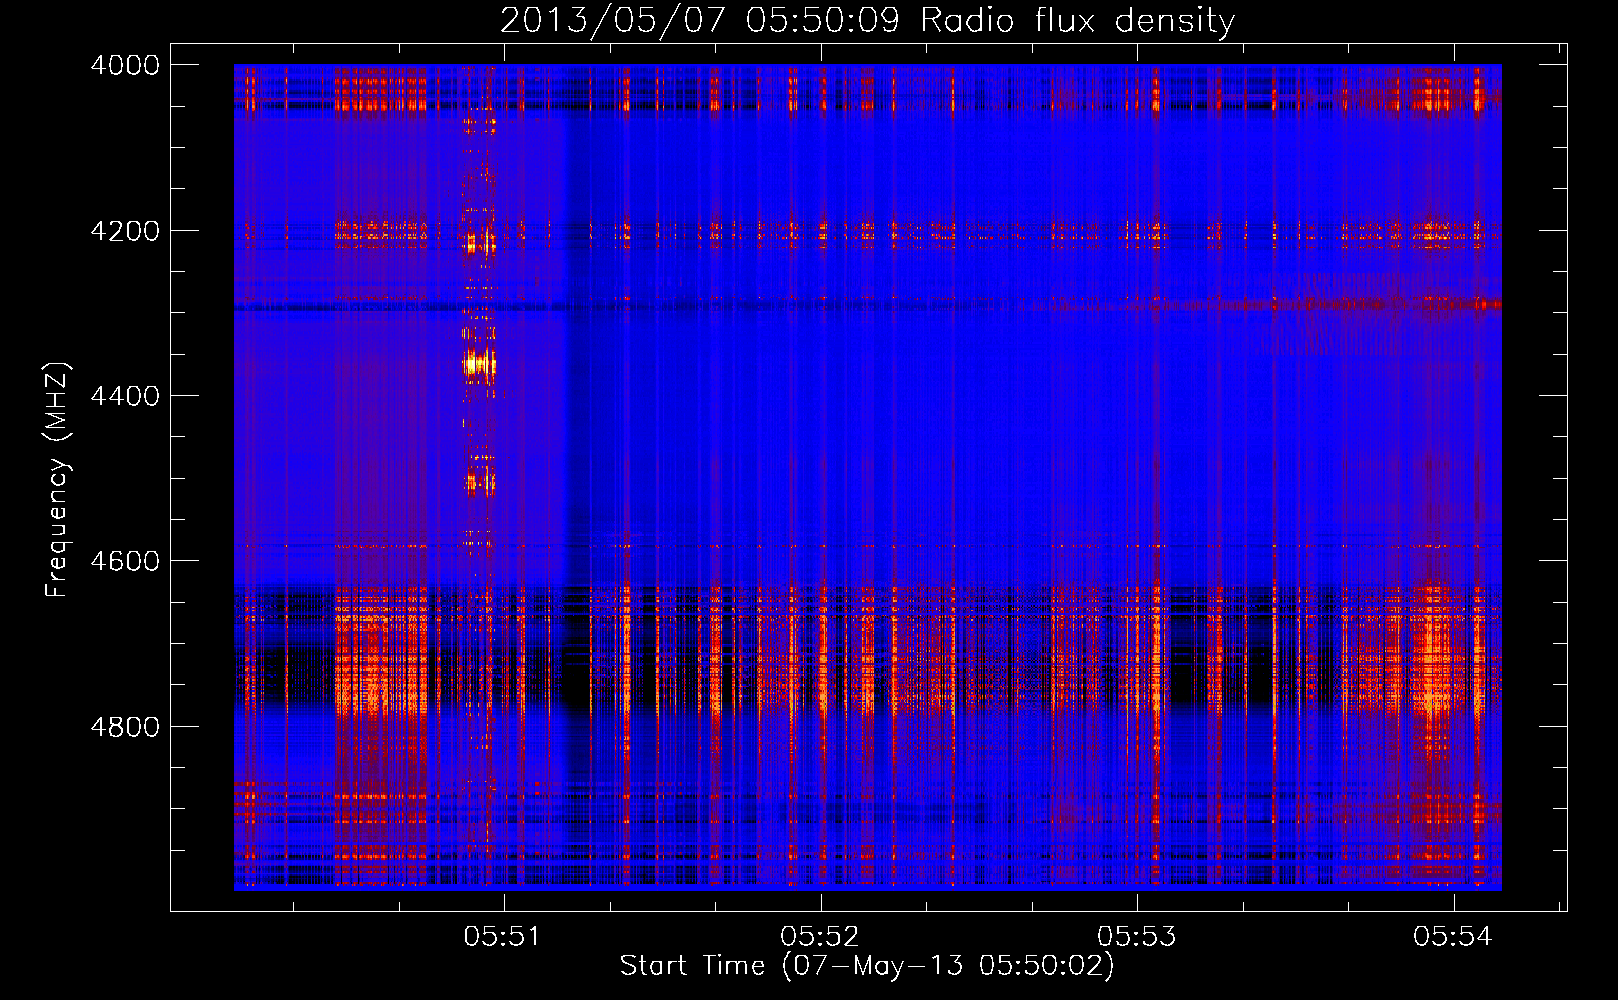Screen dimensions: 1618x1000
Task: Click the bright yellow burst near 4360 MHz
Action: point(479,364)
